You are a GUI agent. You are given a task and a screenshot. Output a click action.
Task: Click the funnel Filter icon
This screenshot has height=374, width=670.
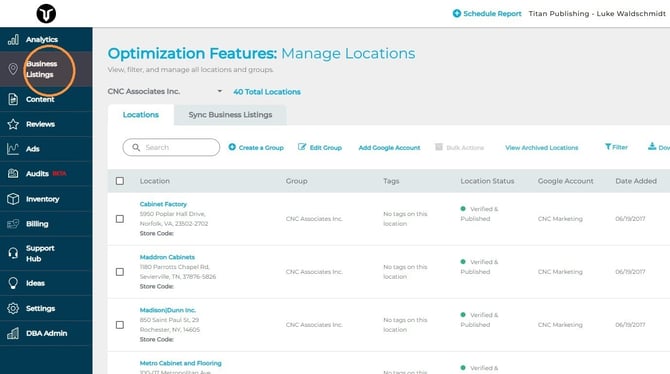(x=608, y=147)
